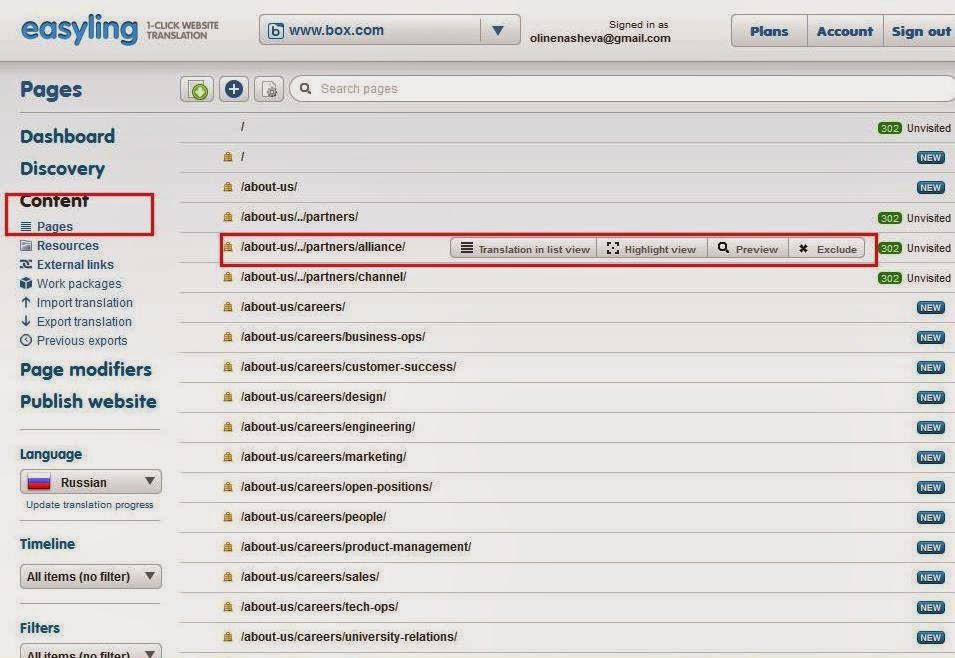
Task: Open Work packages link
Action: pos(79,283)
